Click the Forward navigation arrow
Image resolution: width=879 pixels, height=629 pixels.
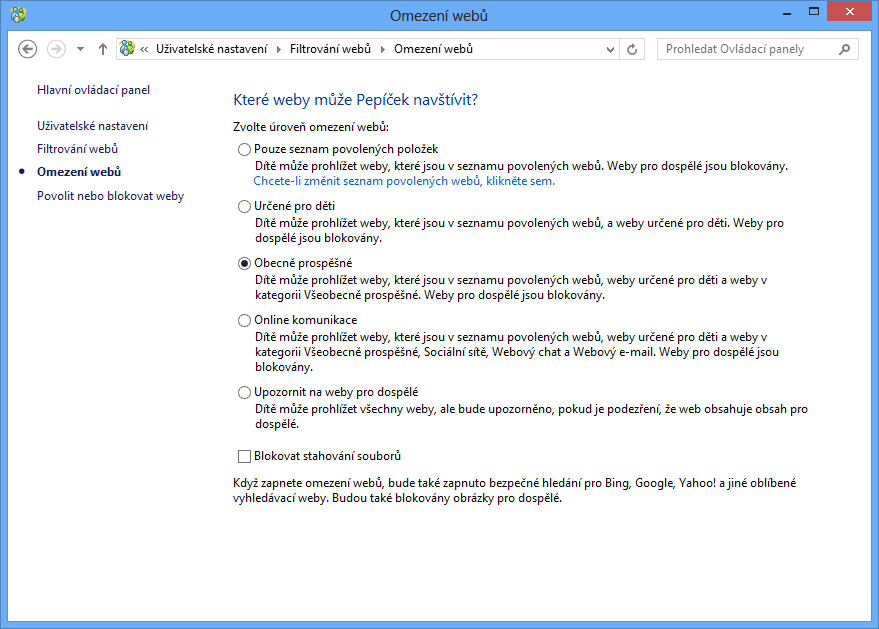[56, 49]
